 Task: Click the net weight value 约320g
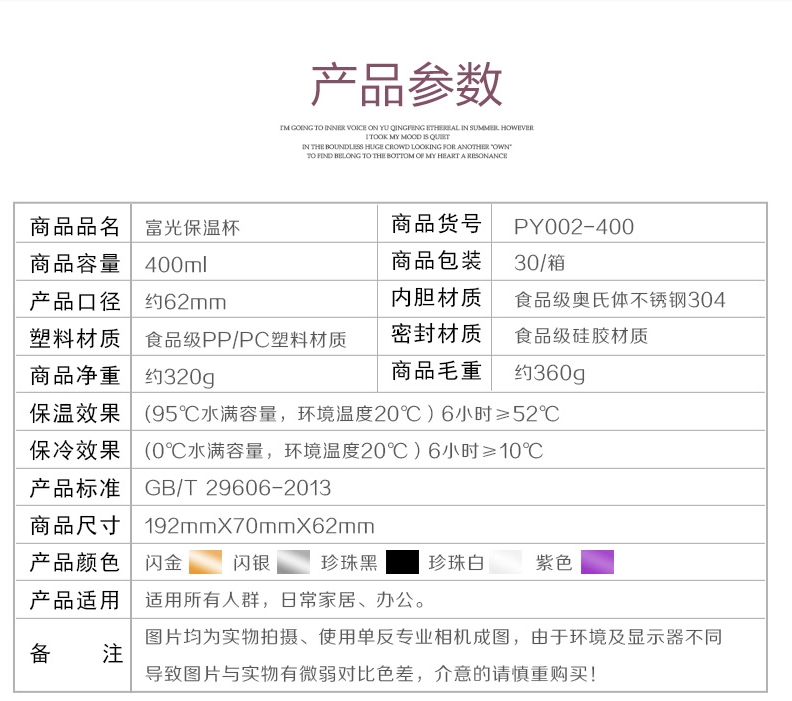tap(180, 377)
